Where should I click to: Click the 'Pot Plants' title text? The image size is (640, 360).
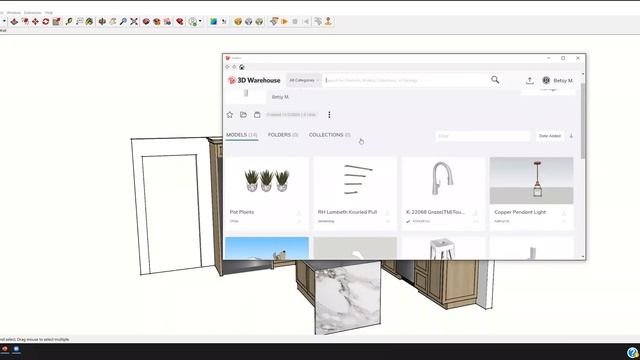242,212
